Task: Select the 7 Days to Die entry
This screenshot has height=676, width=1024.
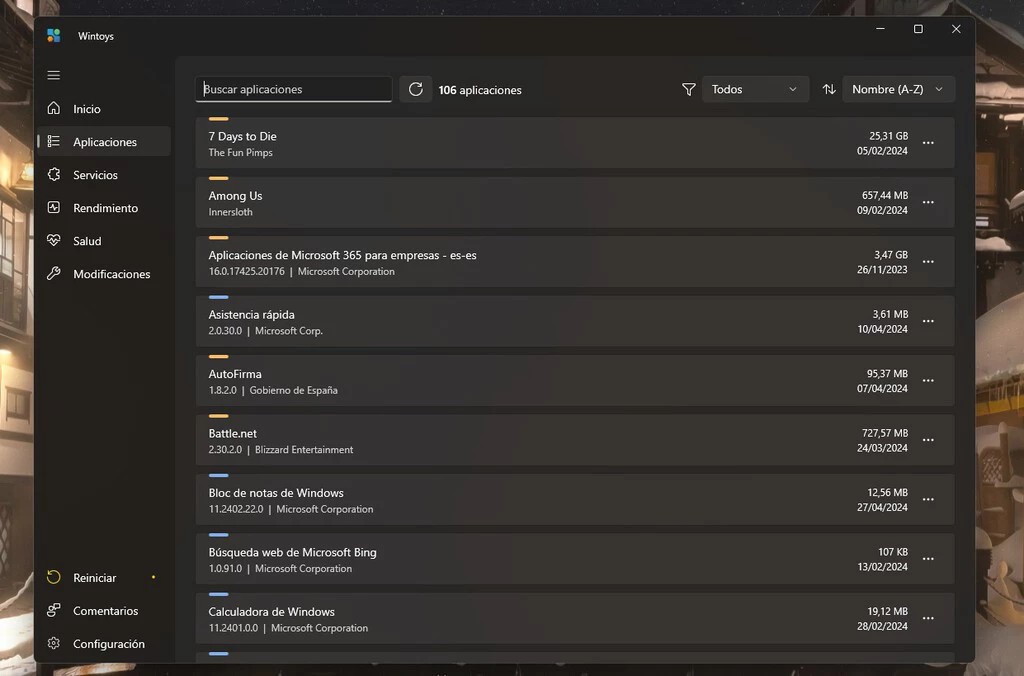Action: click(x=575, y=143)
